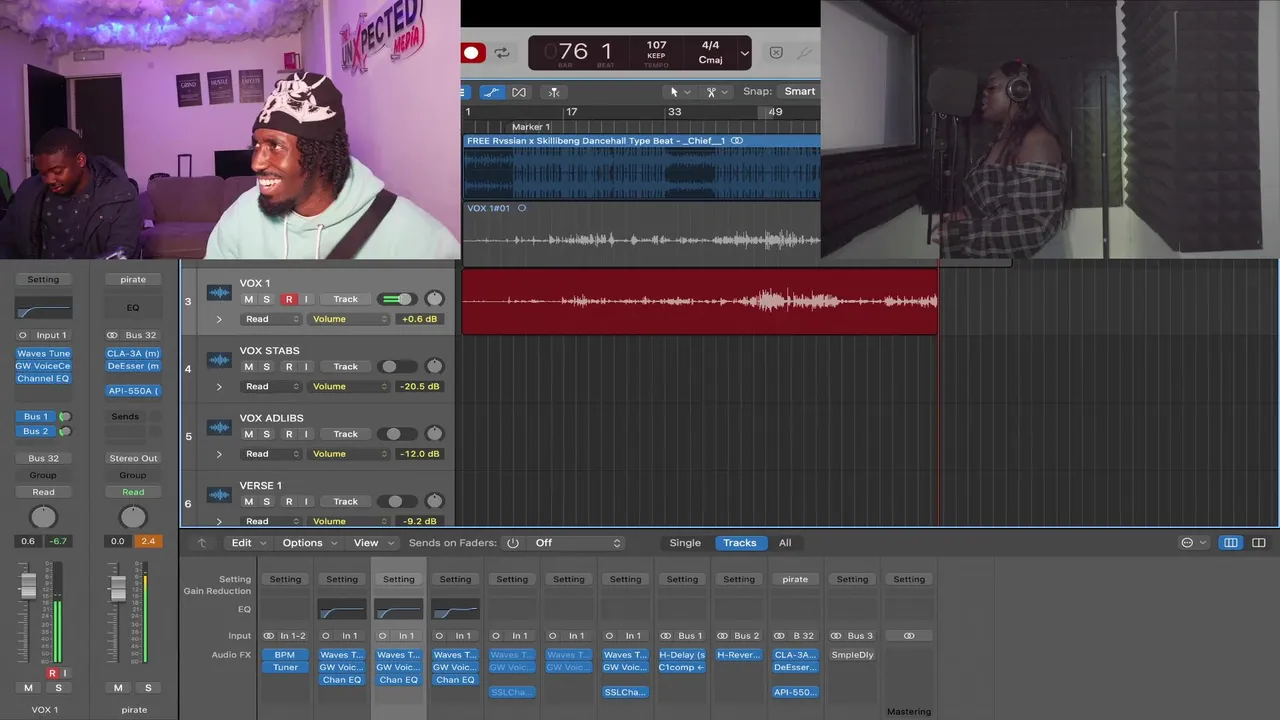This screenshot has width=1280, height=720.
Task: Open the mixer View menu
Action: pos(372,543)
